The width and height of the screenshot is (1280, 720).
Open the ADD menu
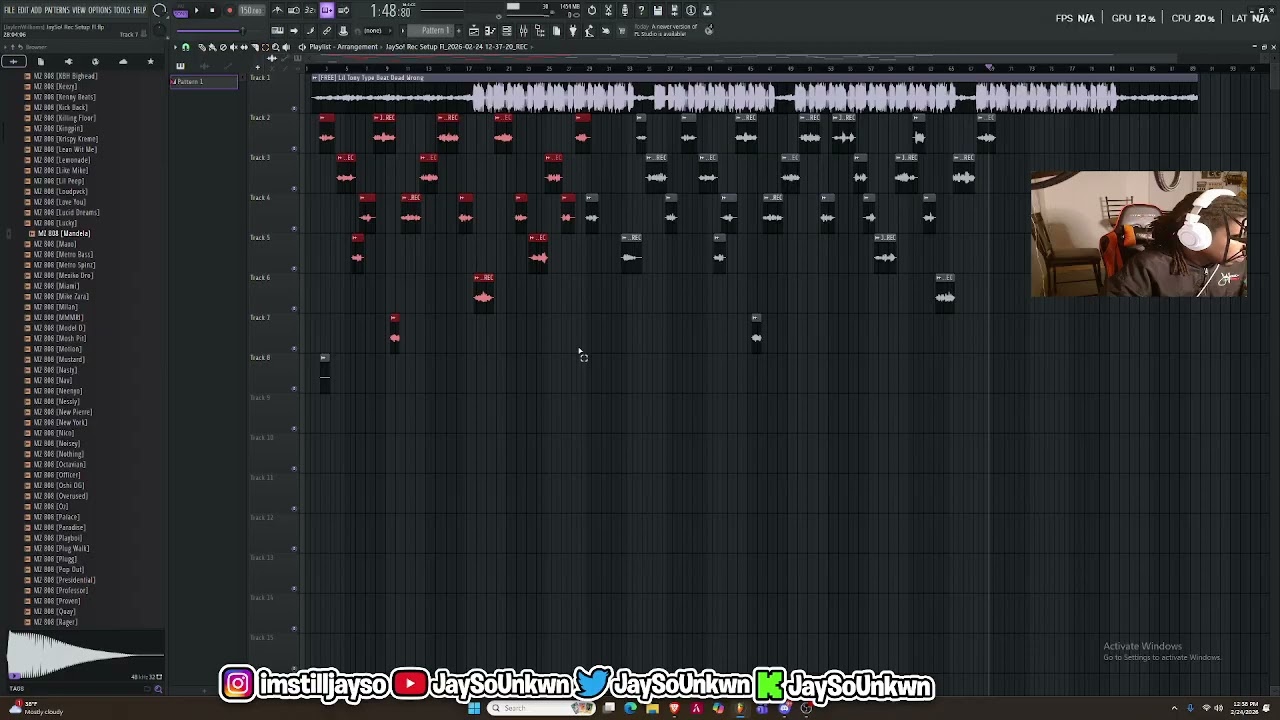(x=36, y=10)
